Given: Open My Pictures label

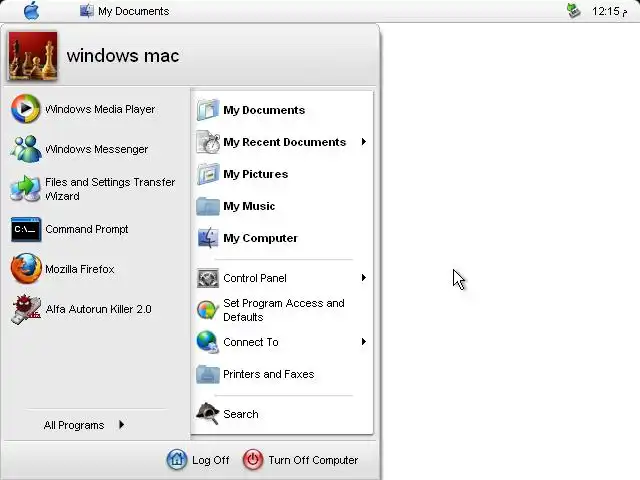Looking at the screenshot, I should (x=256, y=174).
